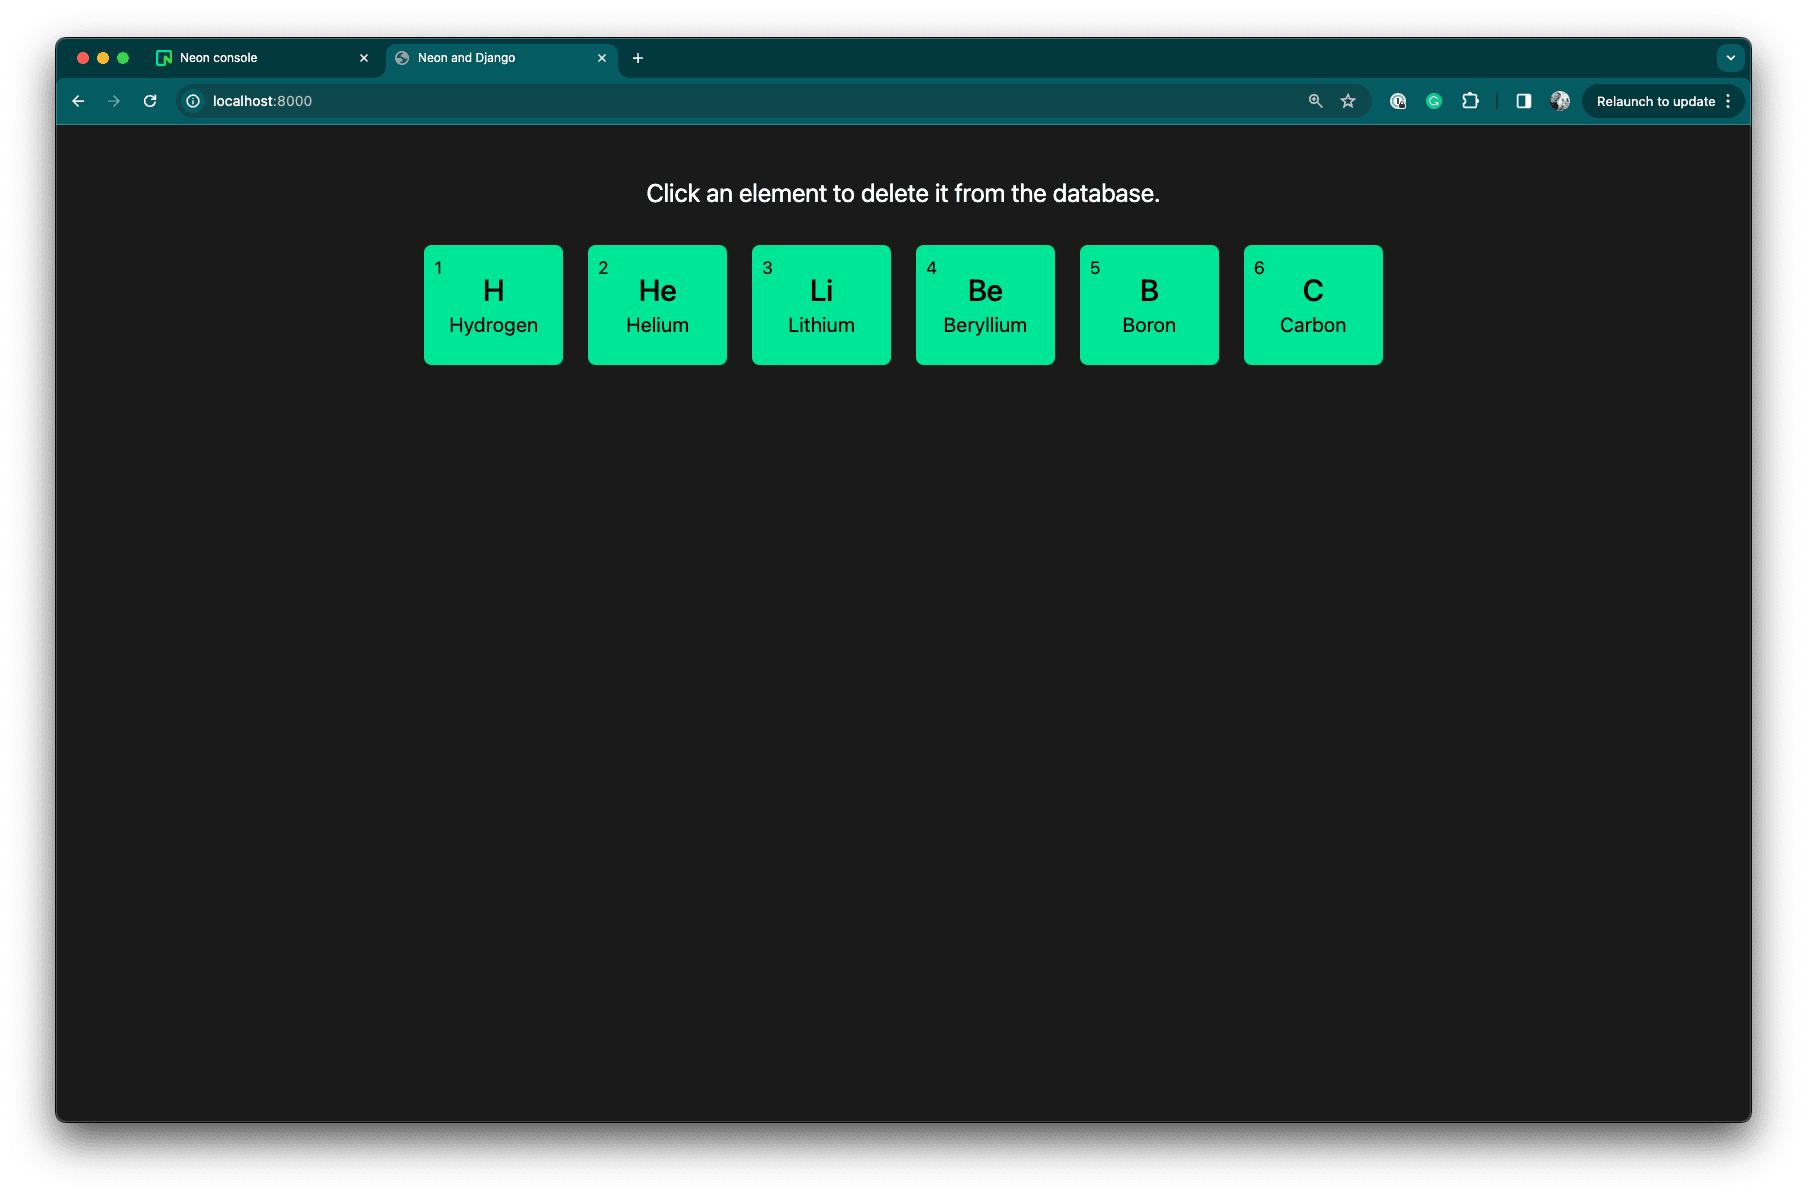Open the Extensions puzzle icon

coord(1470,101)
